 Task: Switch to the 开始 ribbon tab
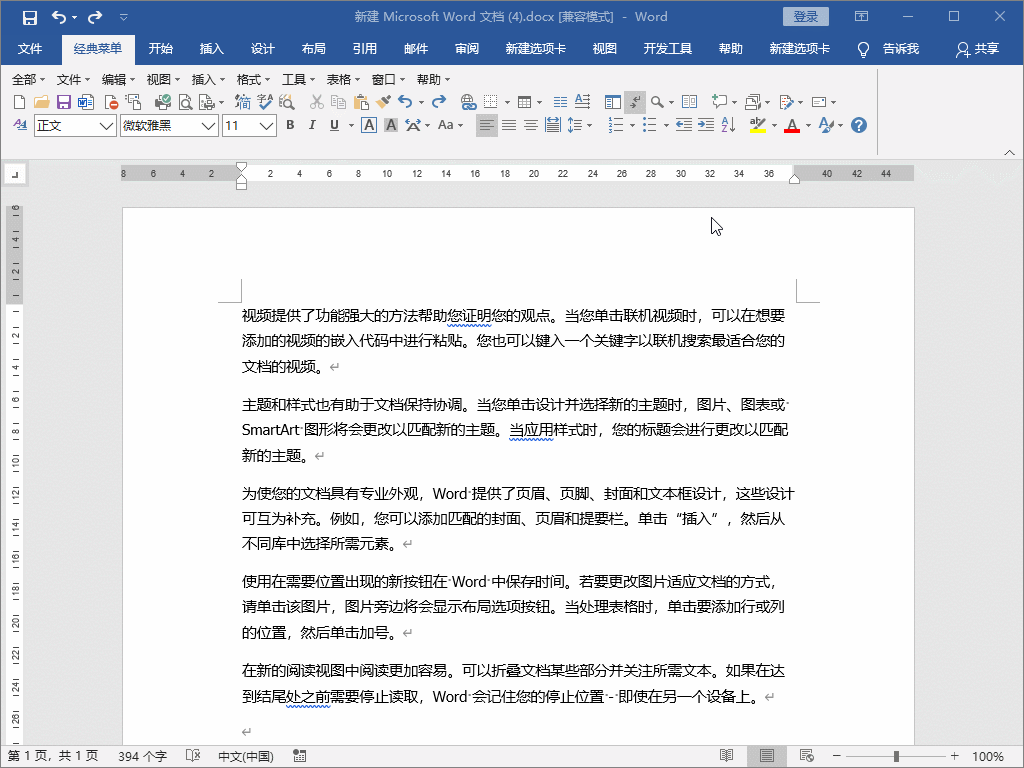click(161, 49)
